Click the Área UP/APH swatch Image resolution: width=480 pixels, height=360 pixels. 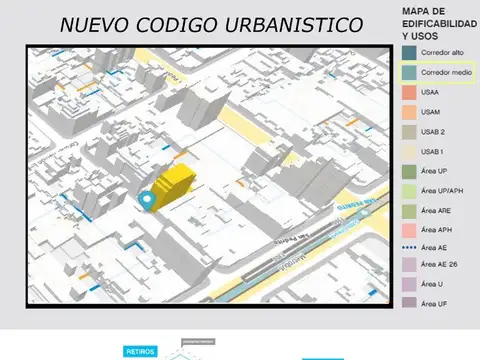409,191
